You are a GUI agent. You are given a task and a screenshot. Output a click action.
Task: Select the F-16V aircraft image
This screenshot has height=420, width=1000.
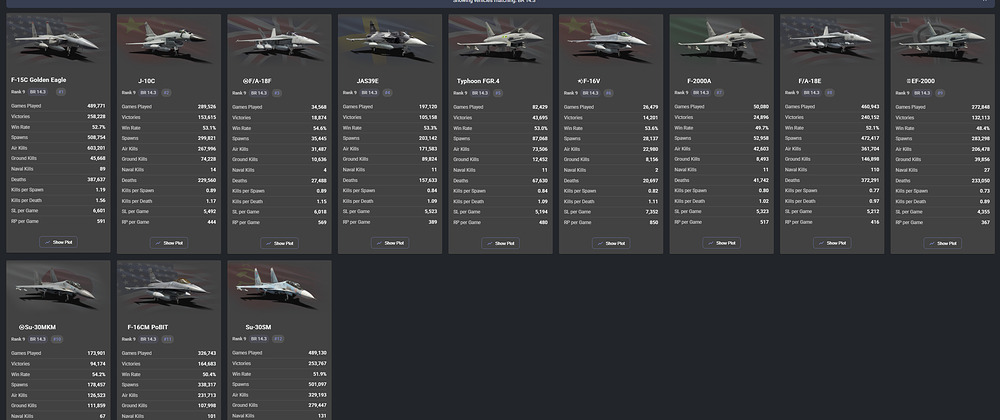coord(611,40)
